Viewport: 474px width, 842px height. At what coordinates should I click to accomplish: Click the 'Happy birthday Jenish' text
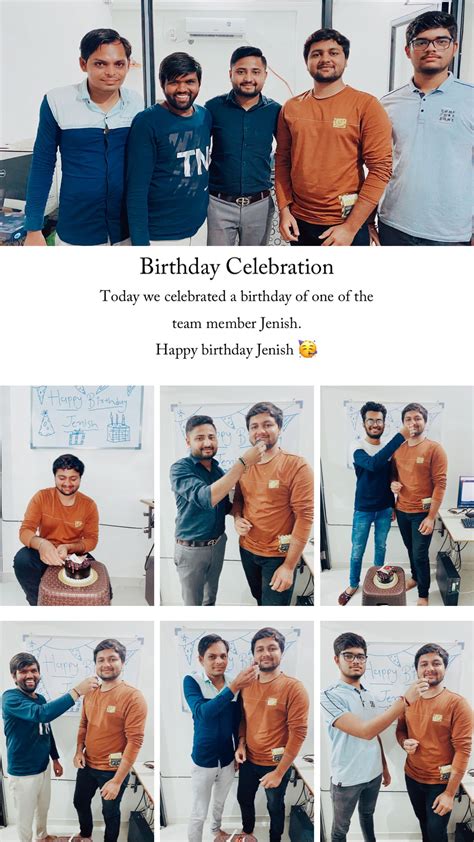click(x=225, y=350)
